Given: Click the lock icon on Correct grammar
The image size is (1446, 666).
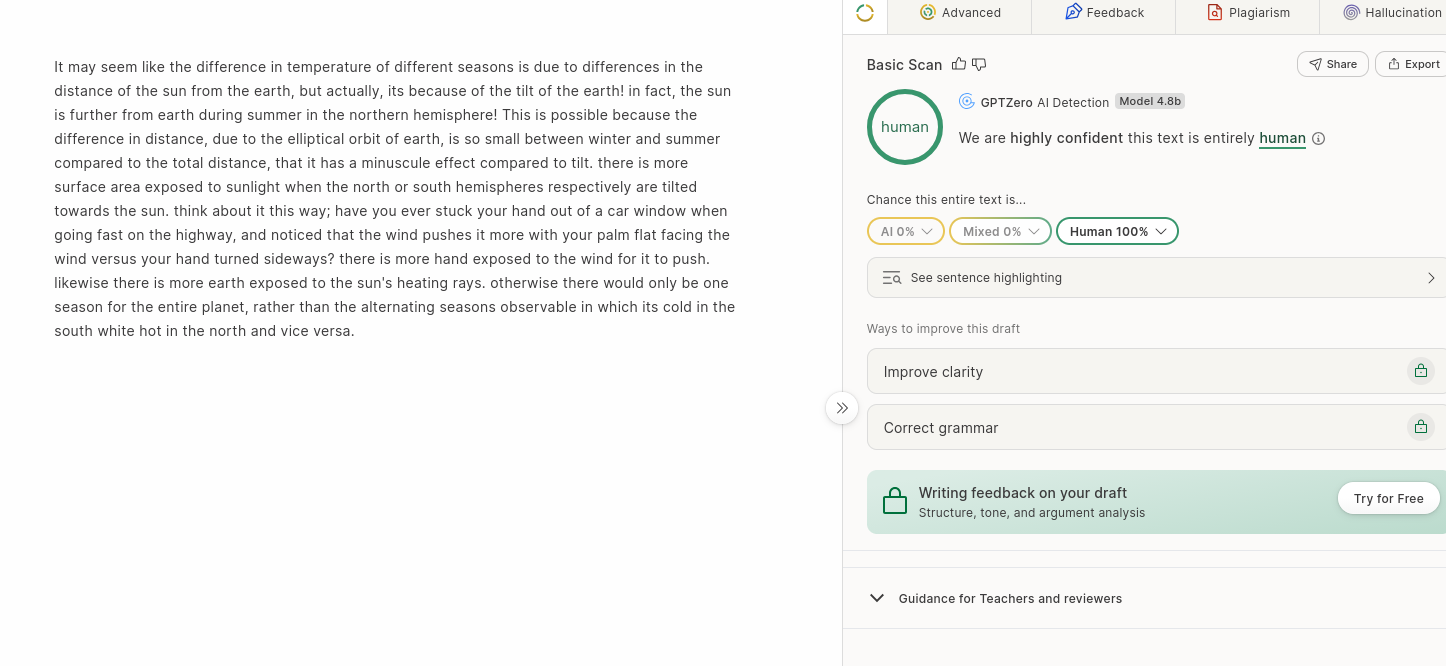Looking at the screenshot, I should [x=1420, y=427].
